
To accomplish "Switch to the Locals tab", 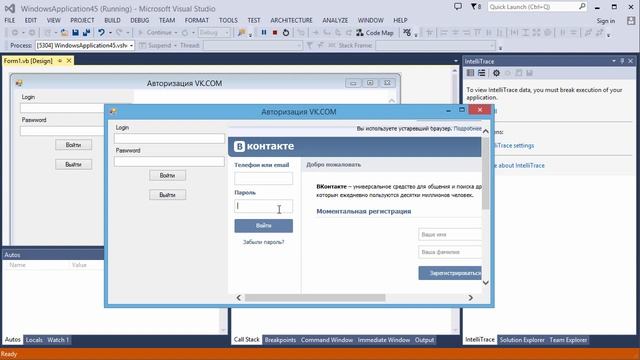I will click(34, 340).
